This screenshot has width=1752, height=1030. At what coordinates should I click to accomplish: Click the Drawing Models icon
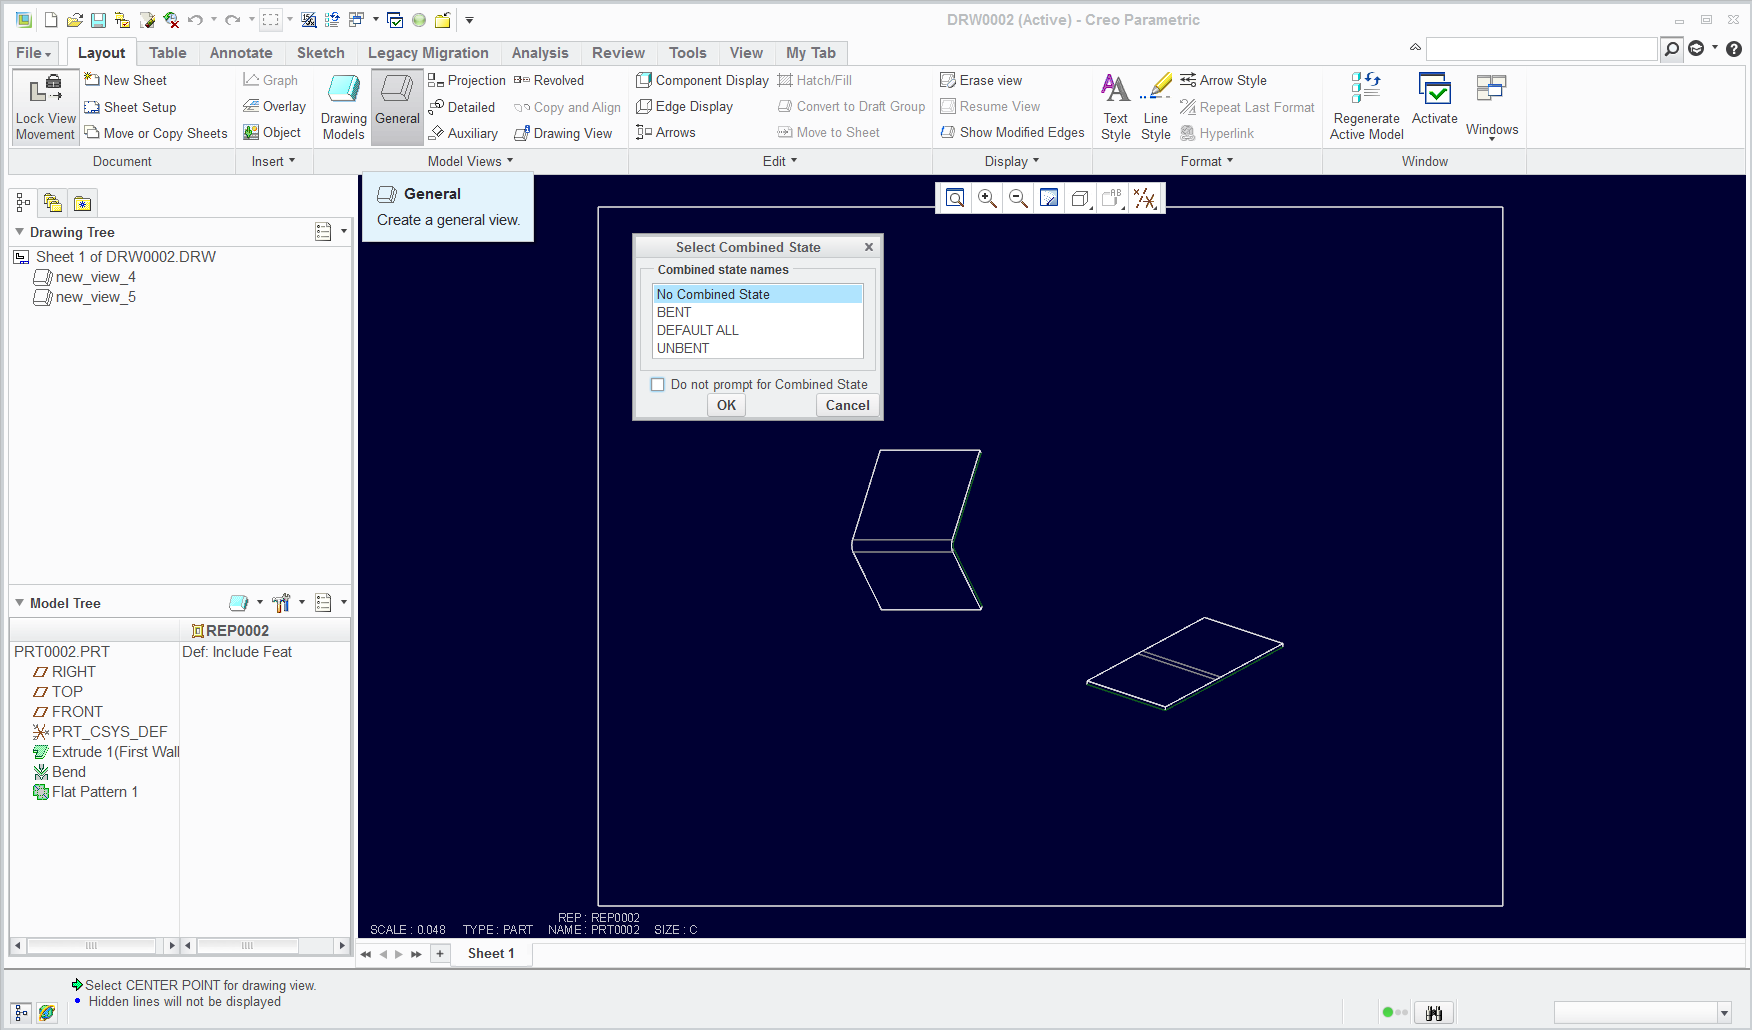point(343,107)
